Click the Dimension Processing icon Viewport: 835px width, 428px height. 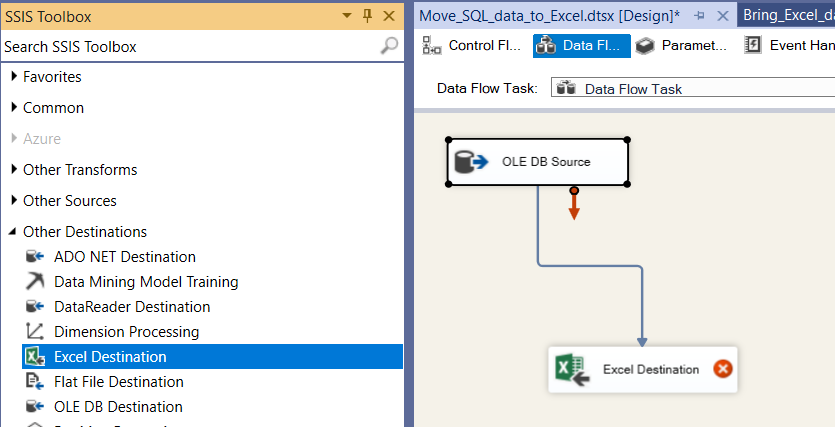pyautogui.click(x=35, y=332)
